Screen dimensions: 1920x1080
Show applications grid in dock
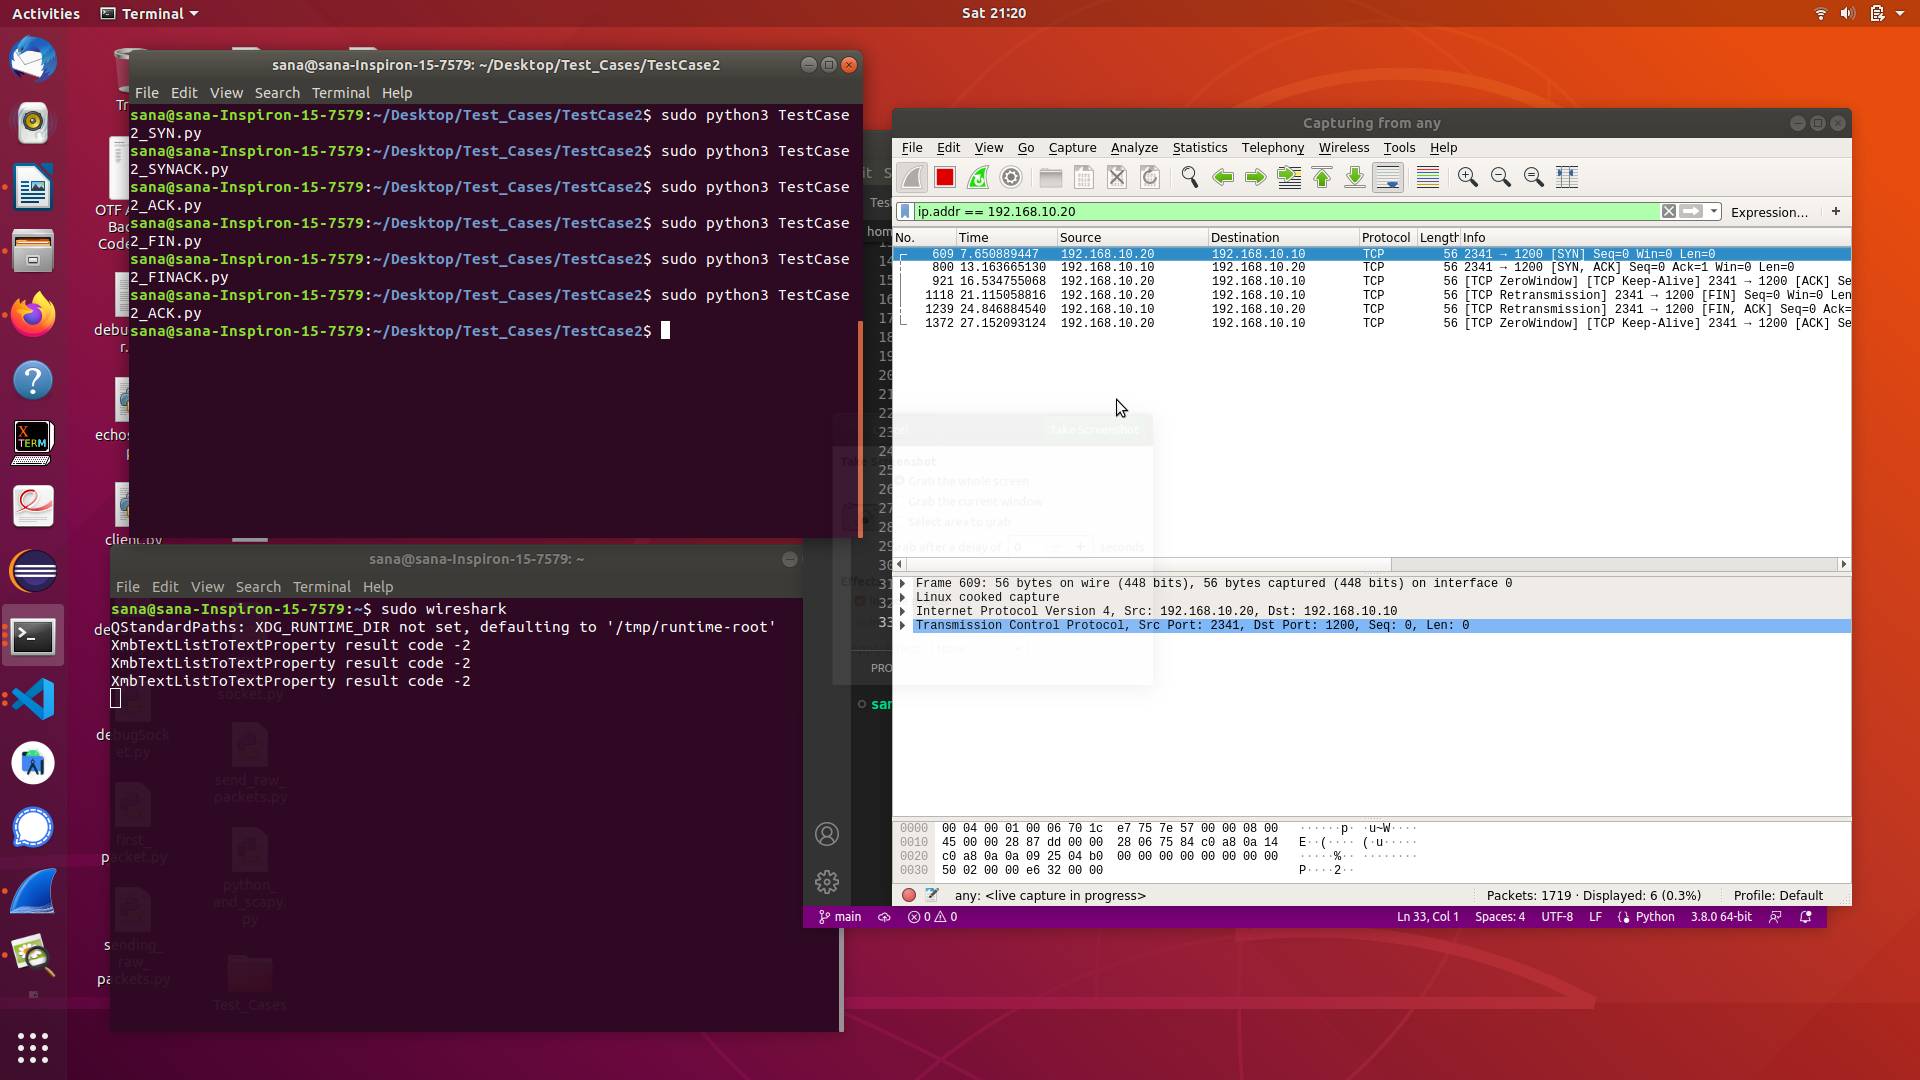click(x=33, y=1047)
